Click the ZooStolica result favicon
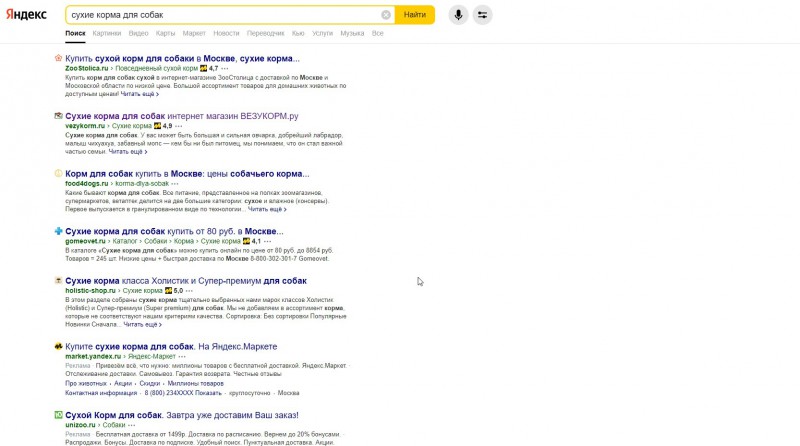 58,58
